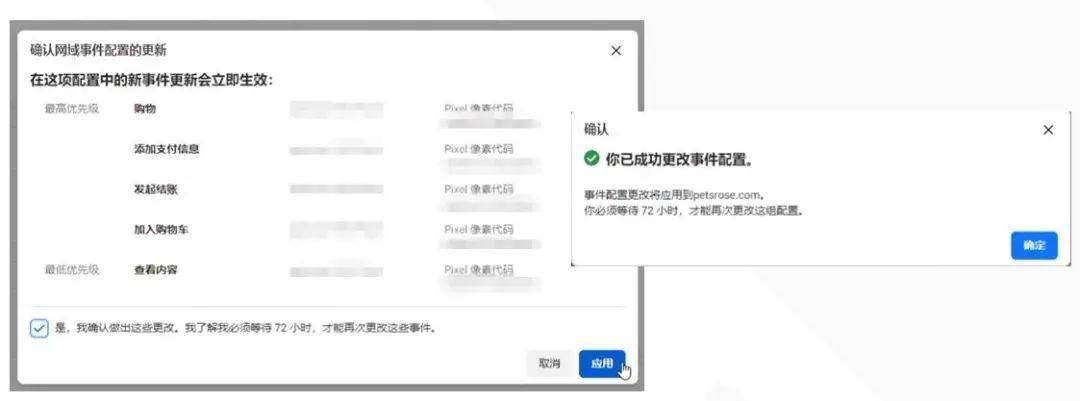This screenshot has width=1080, height=401.
Task: Click Pixel 像素代码 beside 查看内容
Action: tap(478, 269)
